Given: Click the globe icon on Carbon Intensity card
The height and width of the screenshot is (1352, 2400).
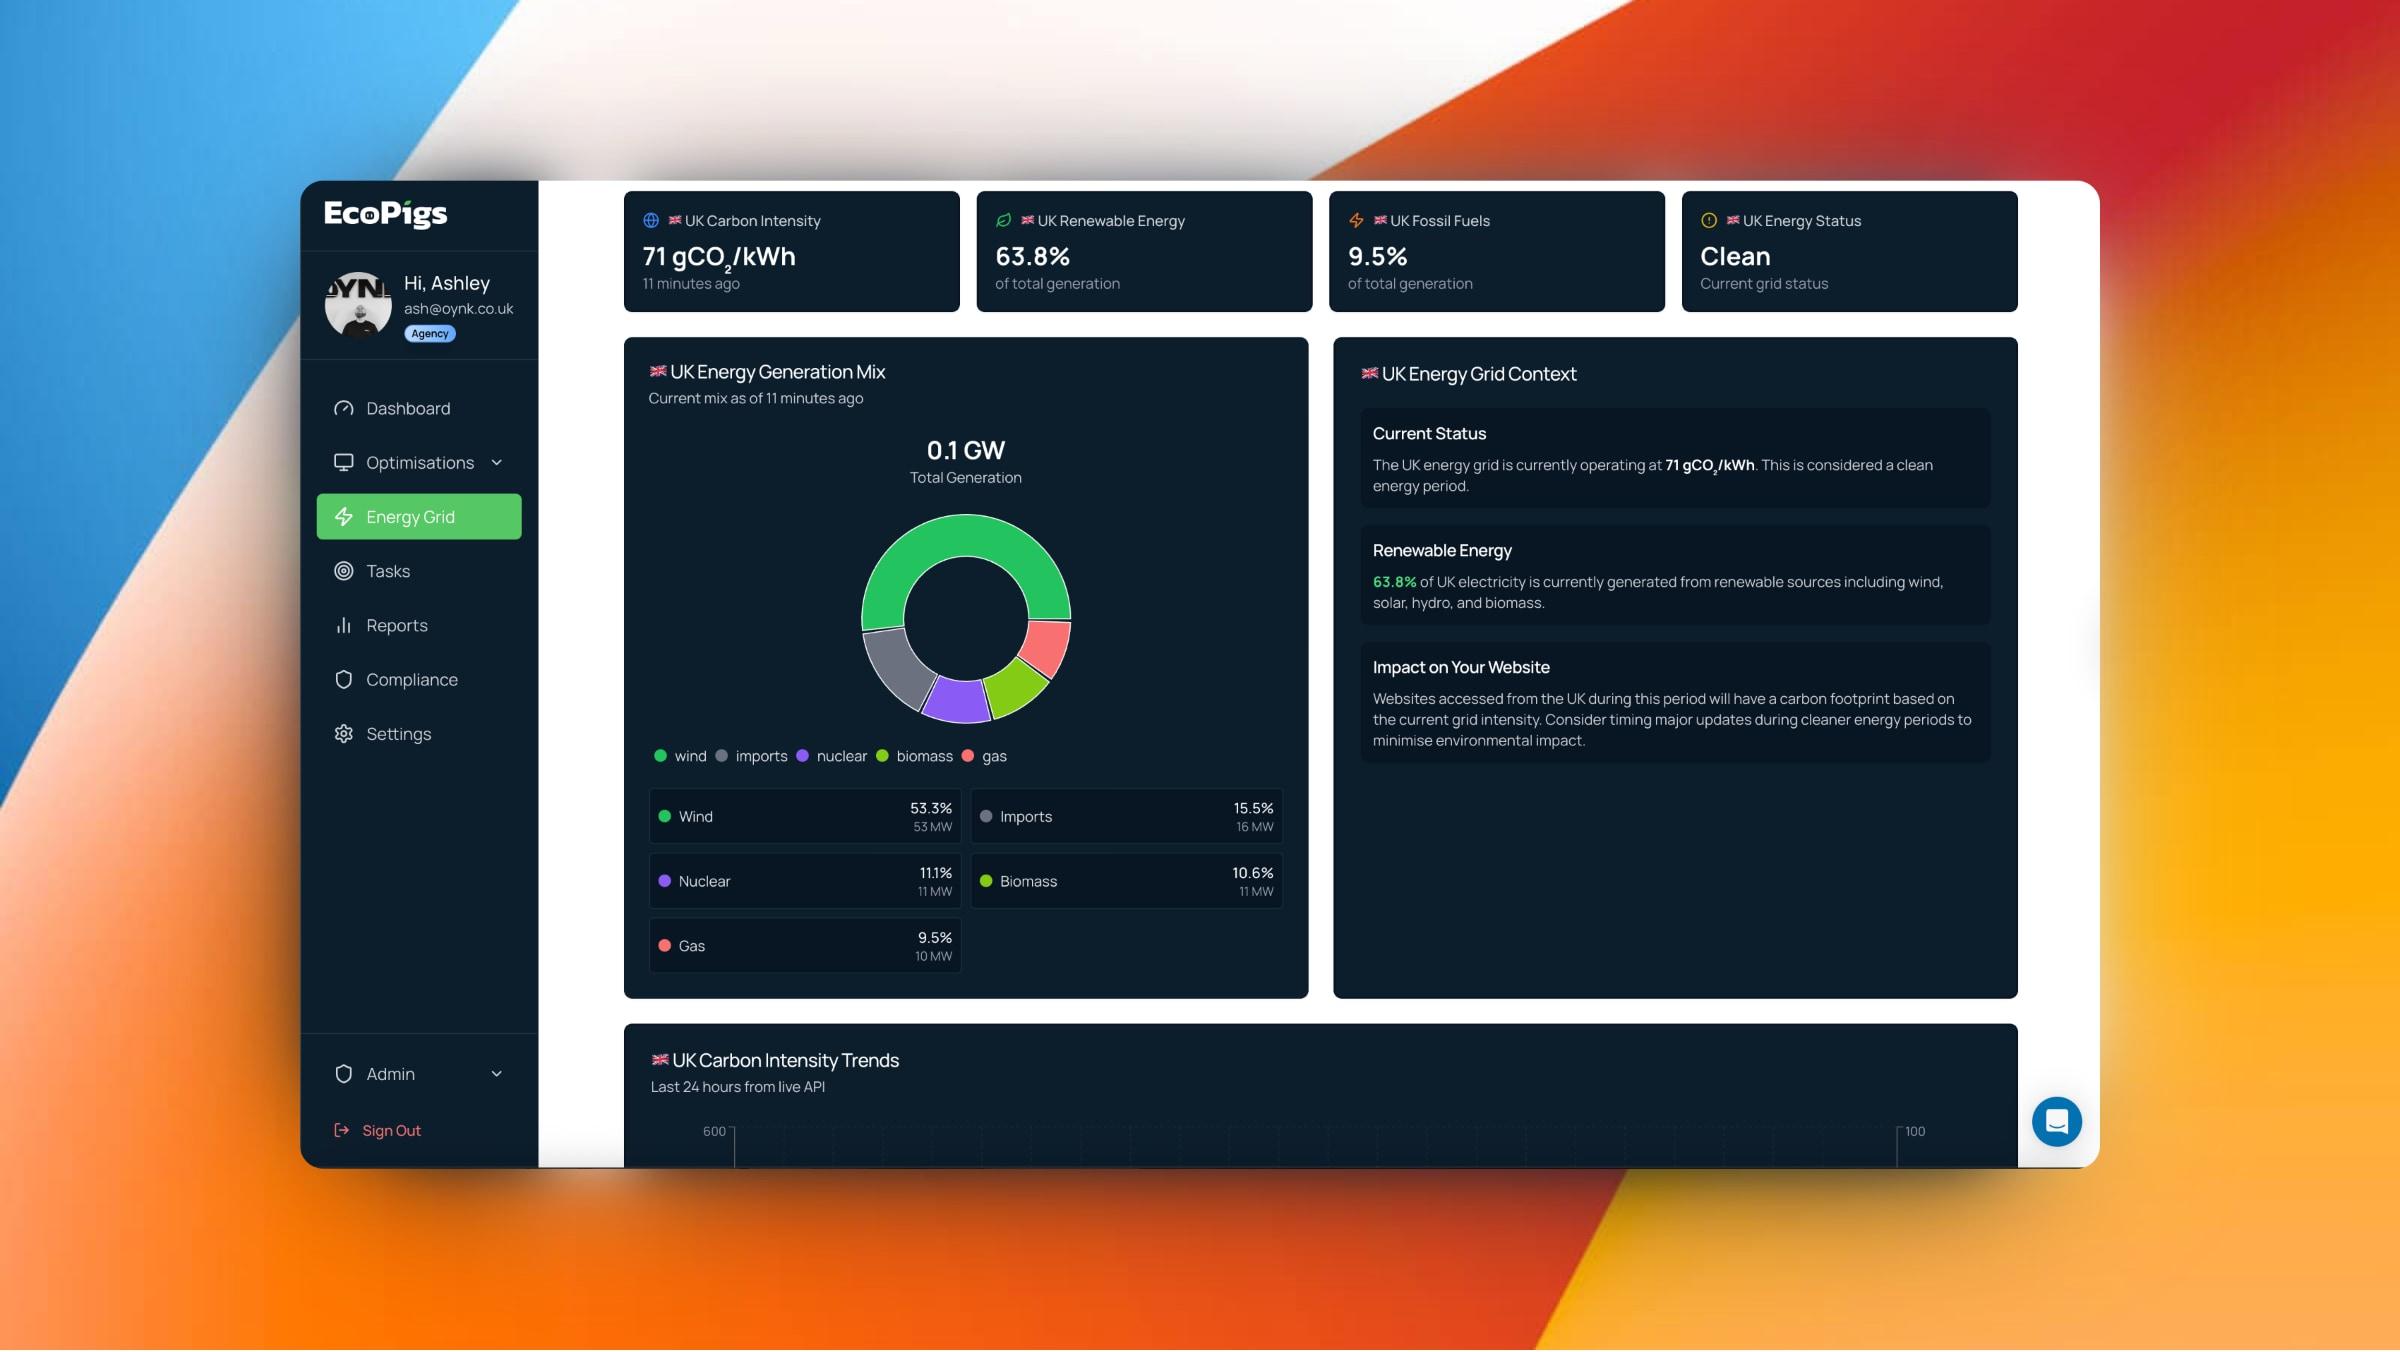Looking at the screenshot, I should pos(651,220).
